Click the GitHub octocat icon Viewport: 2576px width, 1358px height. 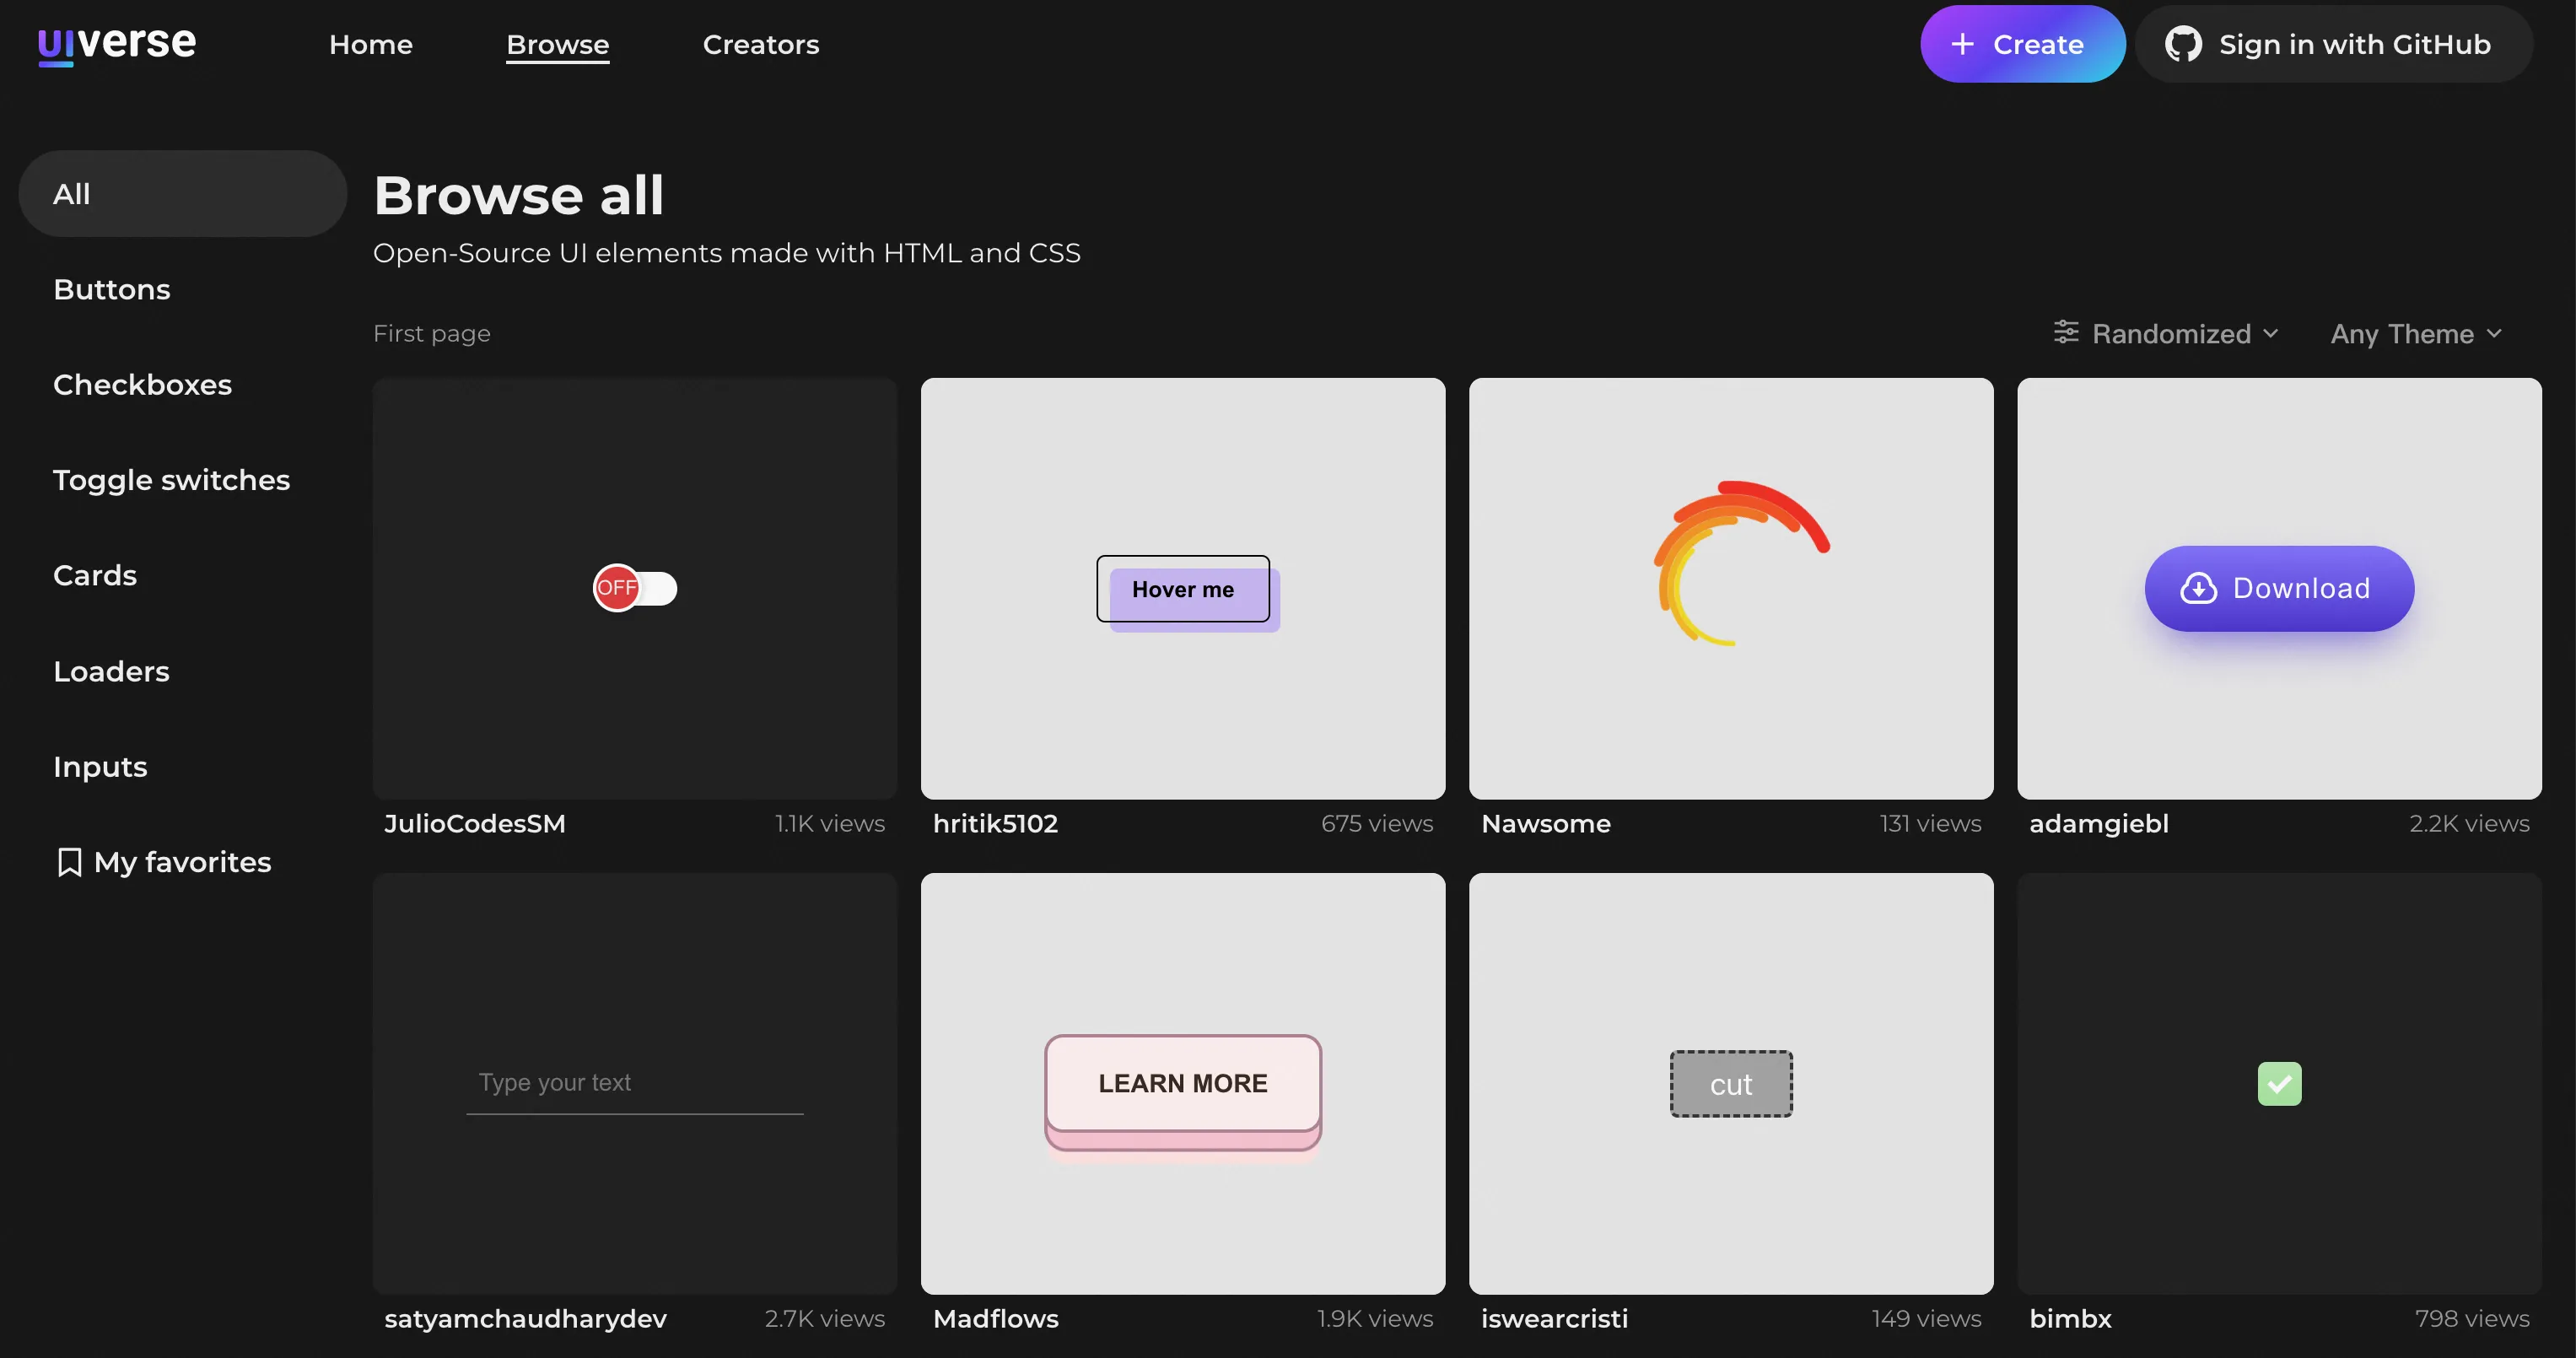(2182, 45)
